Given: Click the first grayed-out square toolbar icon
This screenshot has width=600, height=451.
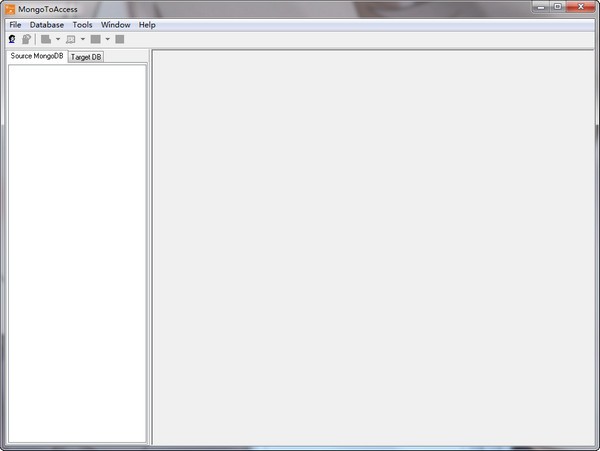Looking at the screenshot, I should [46, 39].
